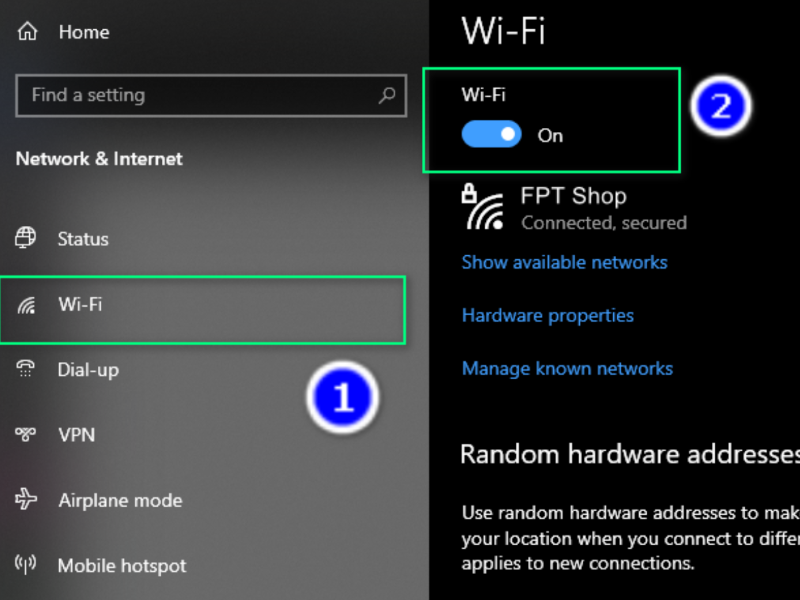Turn off the Wi-Fi toggle switch

click(x=491, y=134)
